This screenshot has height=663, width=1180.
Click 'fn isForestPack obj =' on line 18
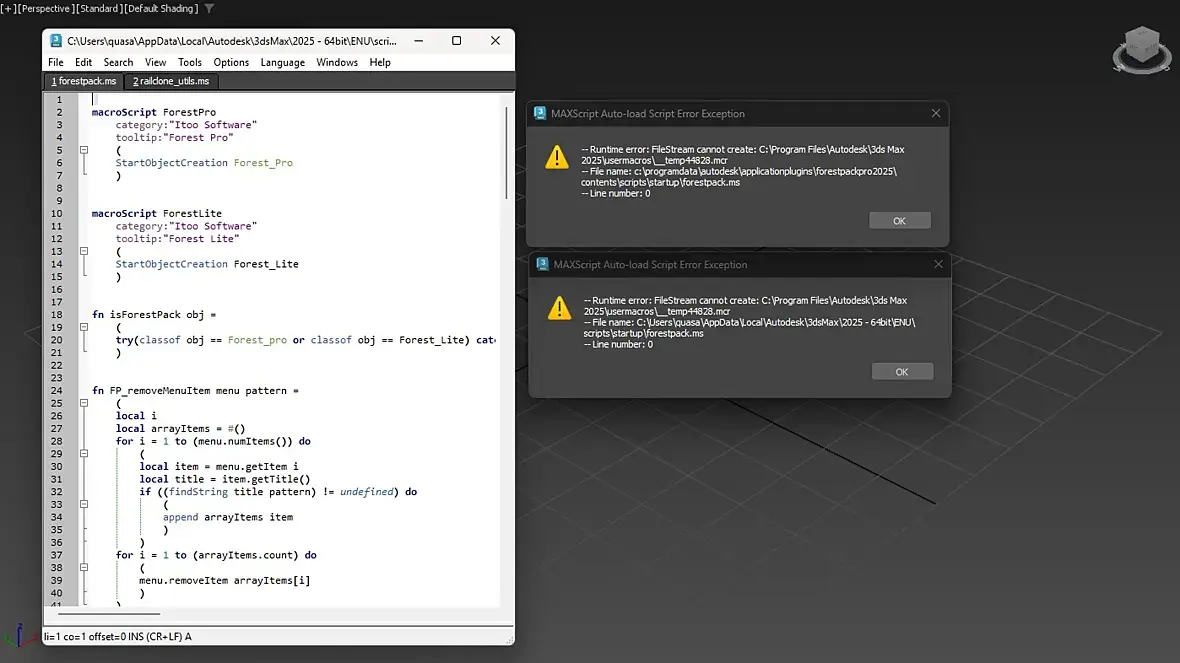154,315
